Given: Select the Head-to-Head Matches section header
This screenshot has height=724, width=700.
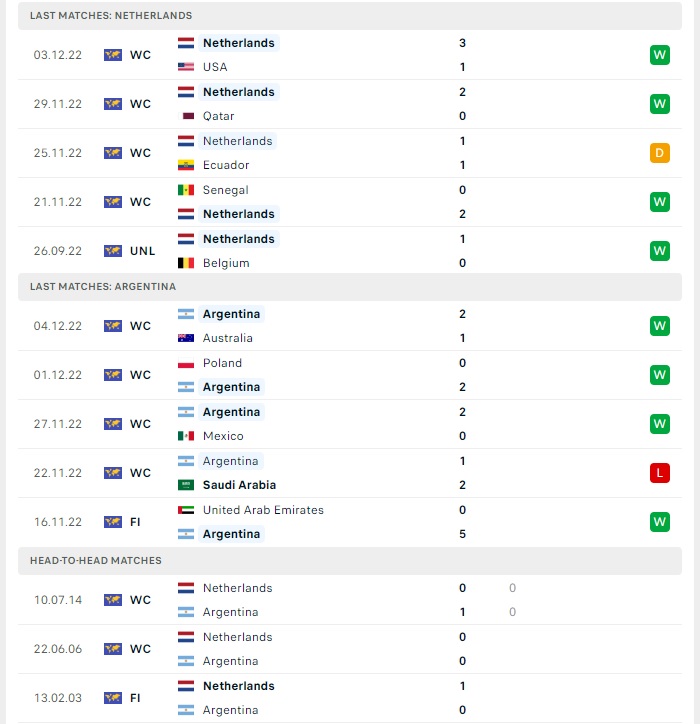Looking at the screenshot, I should [x=350, y=561].
